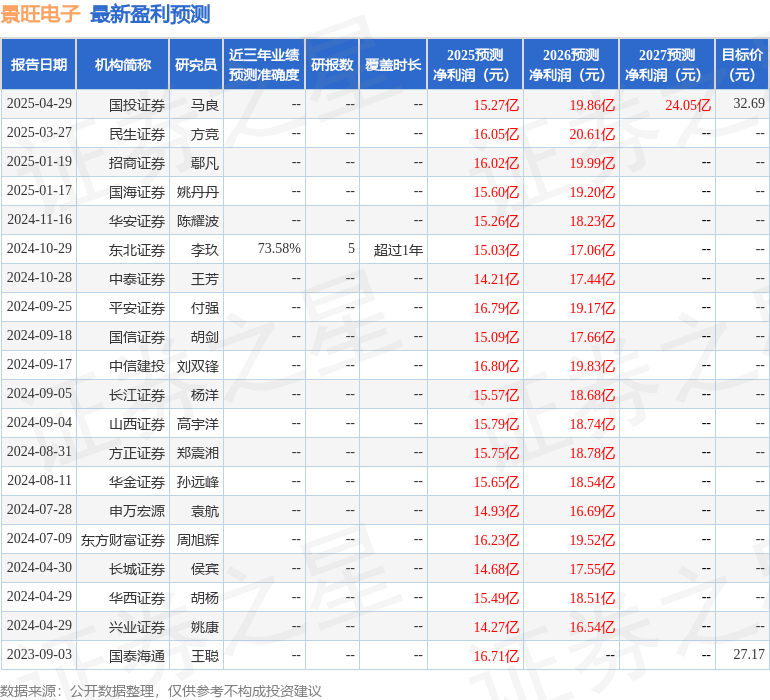The height and width of the screenshot is (700, 770).
Task: Click the 16.54亿 forecast value
Action: pyautogui.click(x=592, y=627)
